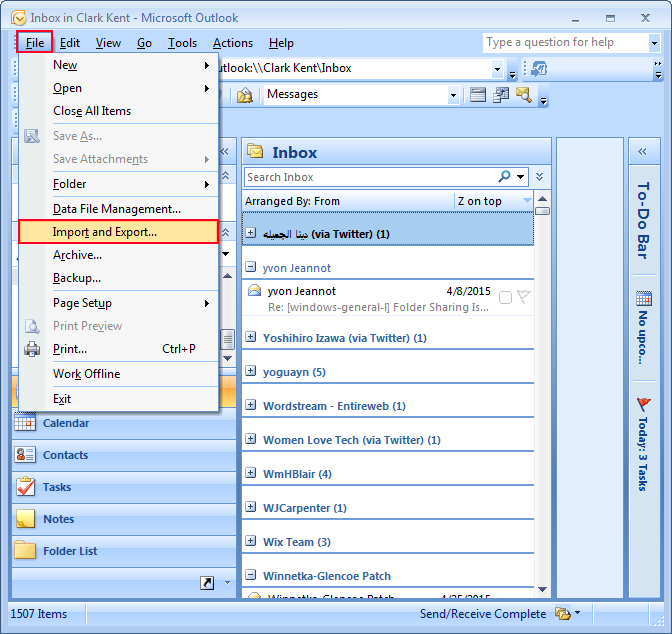
Task: Click the Calendar navigation icon
Action: 25,422
